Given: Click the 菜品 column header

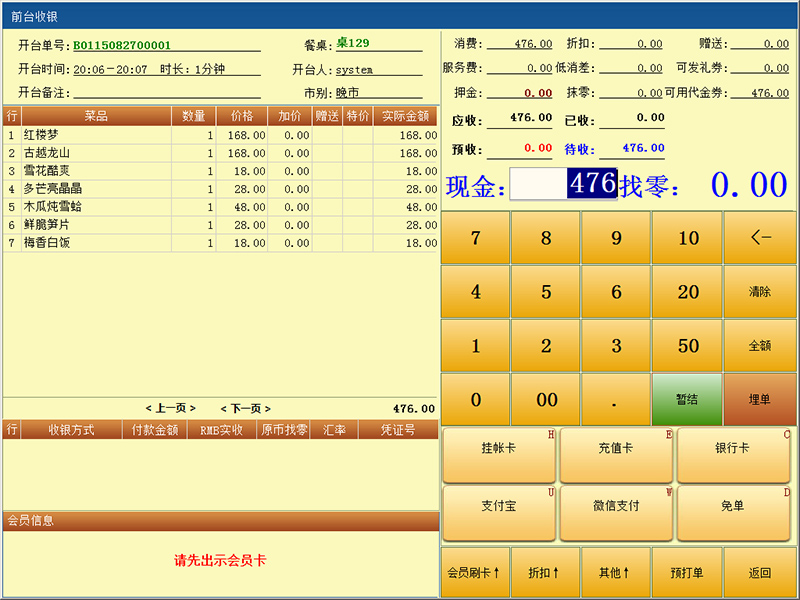Looking at the screenshot, I should click(x=96, y=116).
